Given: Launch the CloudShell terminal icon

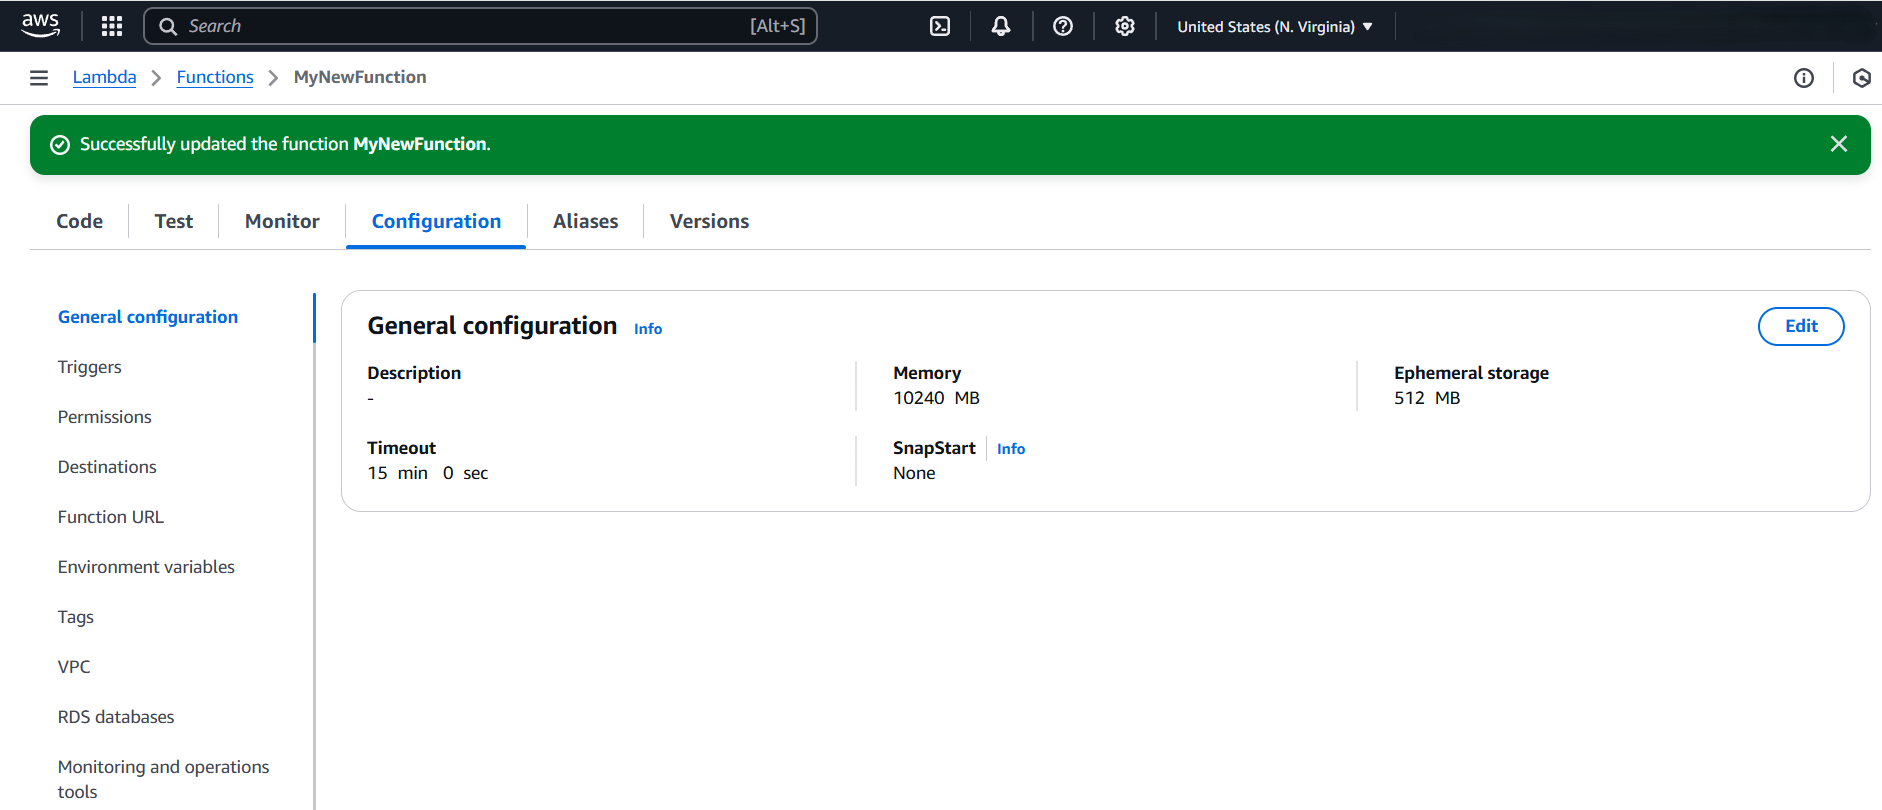Looking at the screenshot, I should pyautogui.click(x=940, y=26).
